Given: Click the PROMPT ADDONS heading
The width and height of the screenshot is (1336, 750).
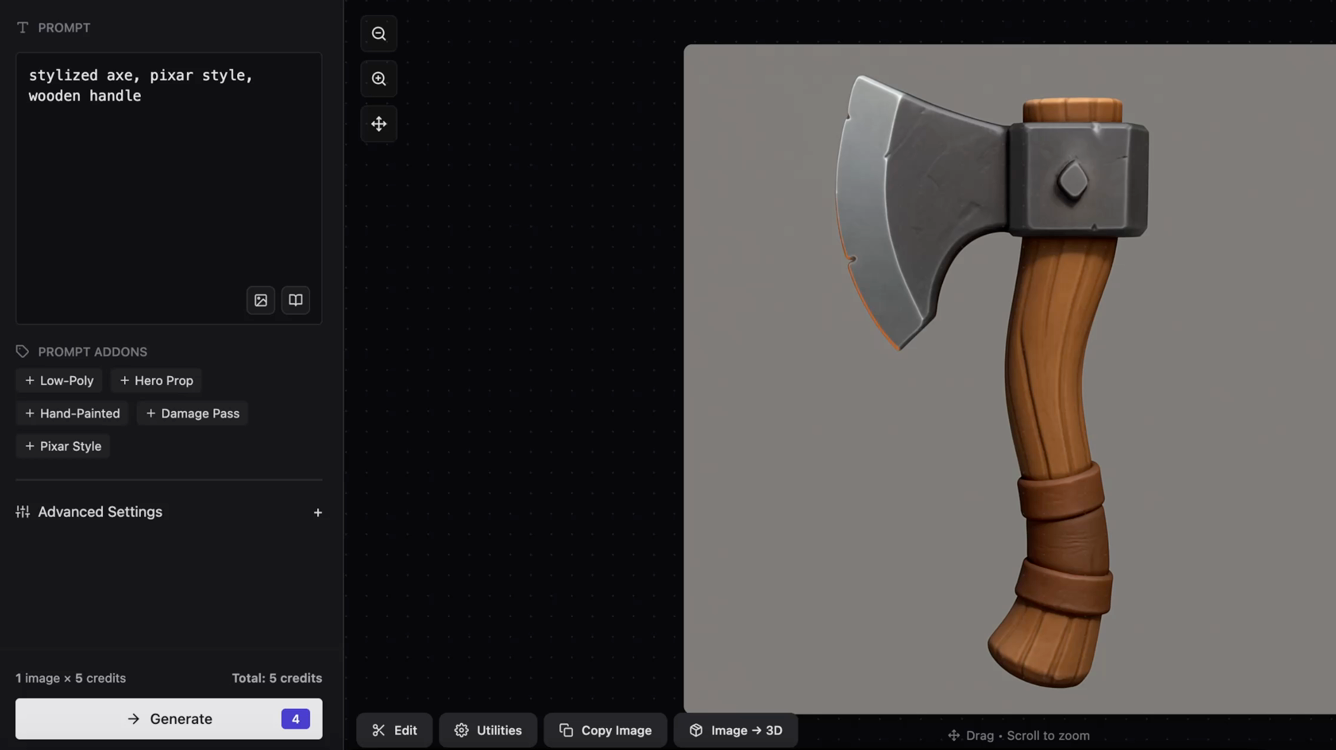Looking at the screenshot, I should coord(92,352).
